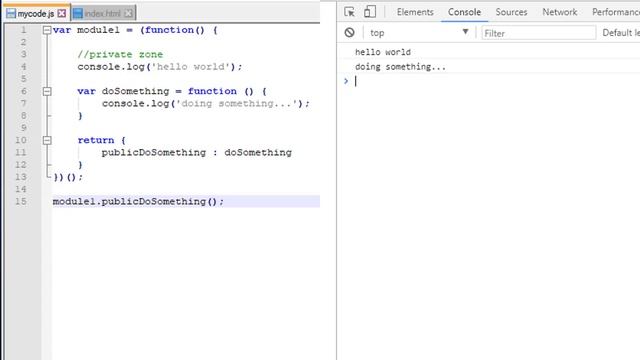This screenshot has width=640, height=360.
Task: Click the 'var module1' declaration on line 1
Action: pos(135,30)
